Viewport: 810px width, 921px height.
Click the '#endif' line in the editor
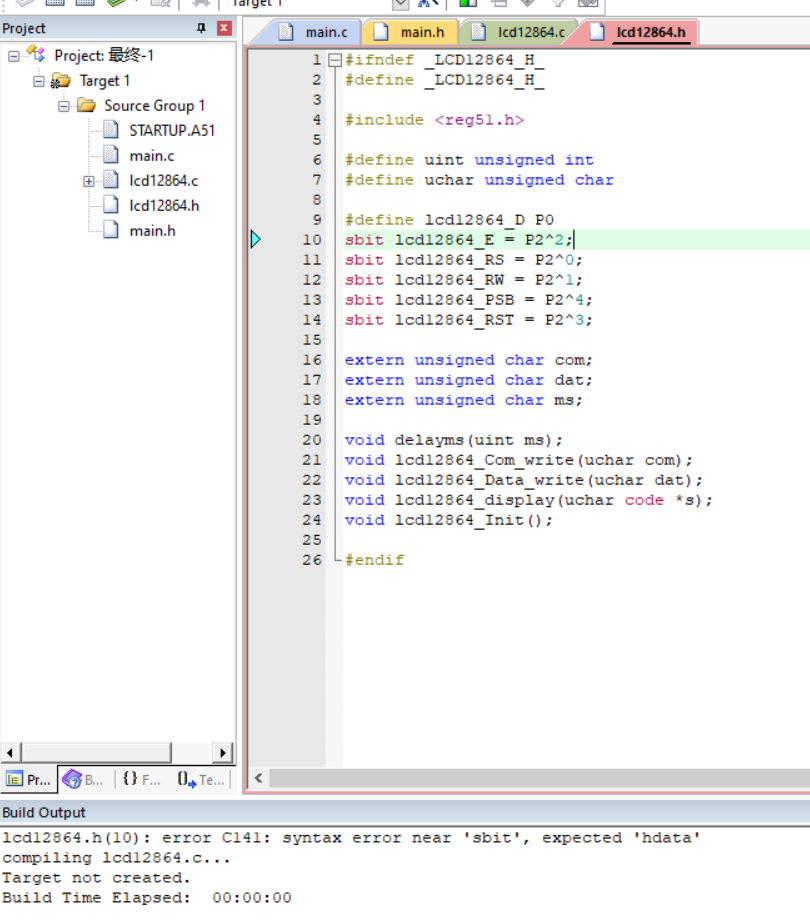coord(374,560)
